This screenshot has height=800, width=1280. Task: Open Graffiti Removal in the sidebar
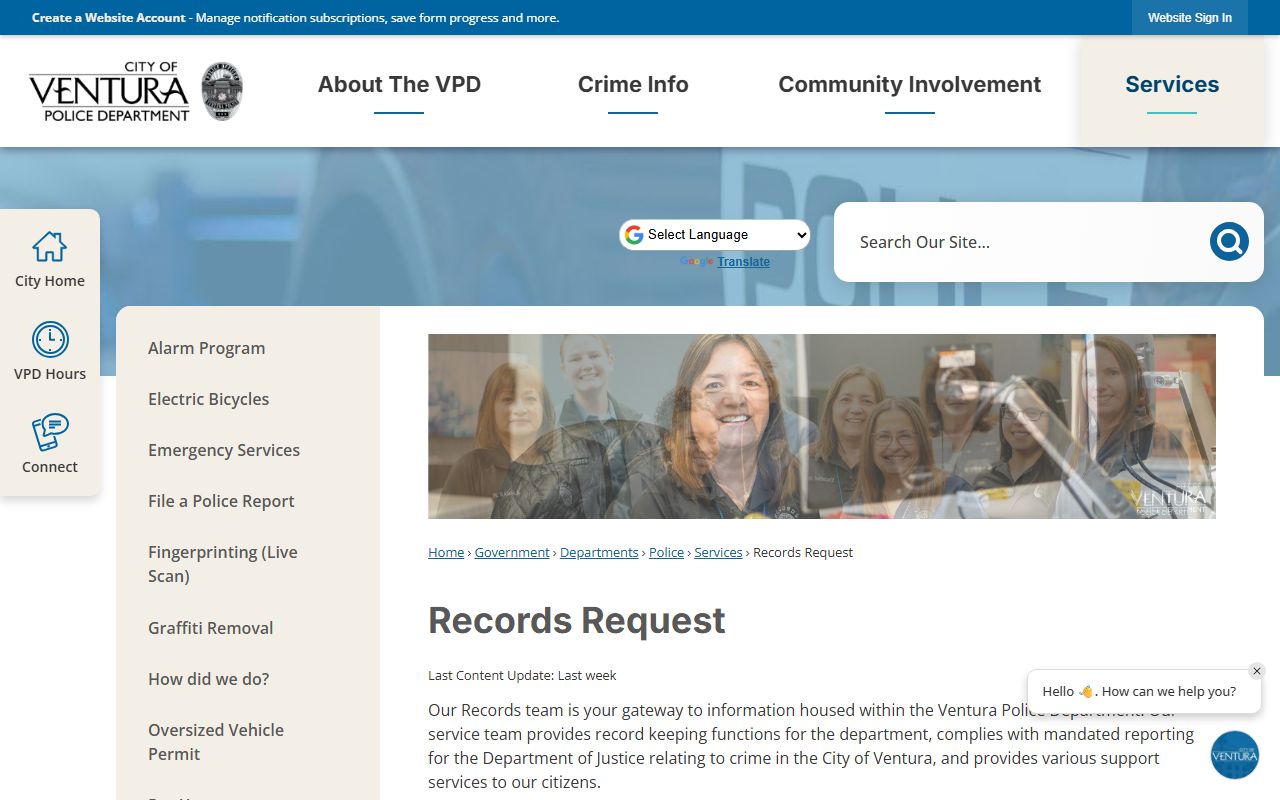click(211, 628)
